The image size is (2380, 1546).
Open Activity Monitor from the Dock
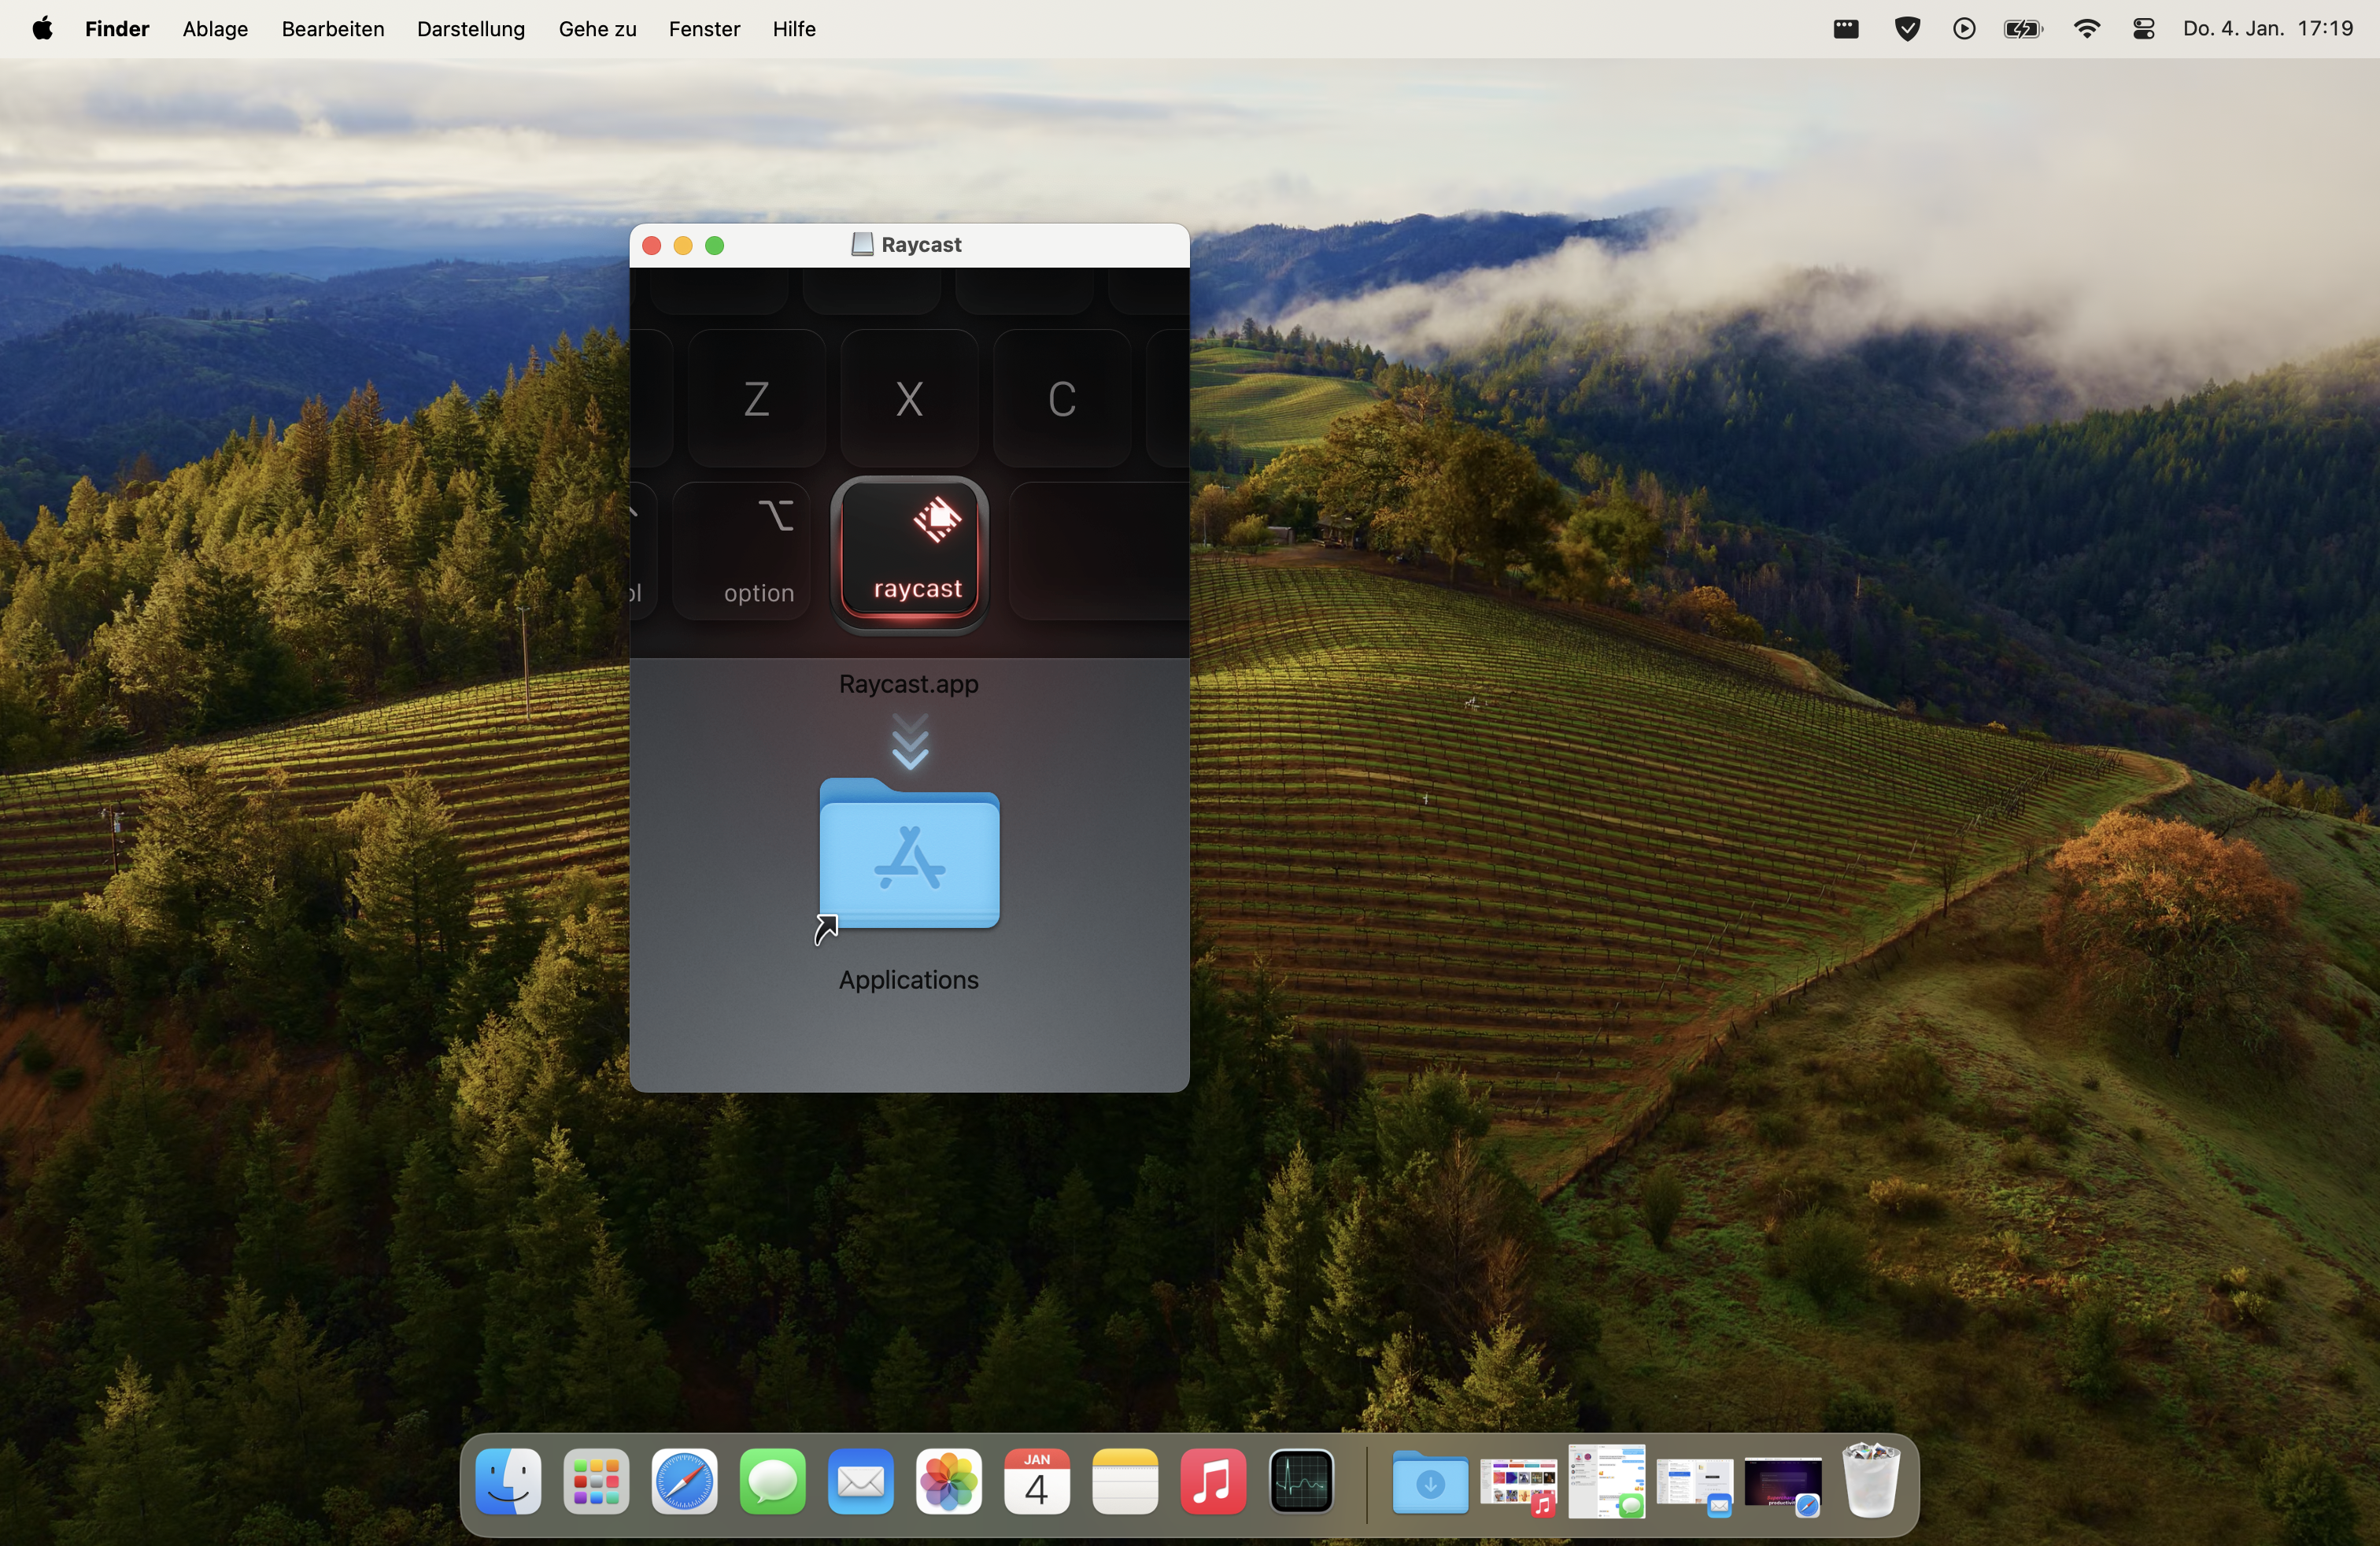pyautogui.click(x=1301, y=1481)
